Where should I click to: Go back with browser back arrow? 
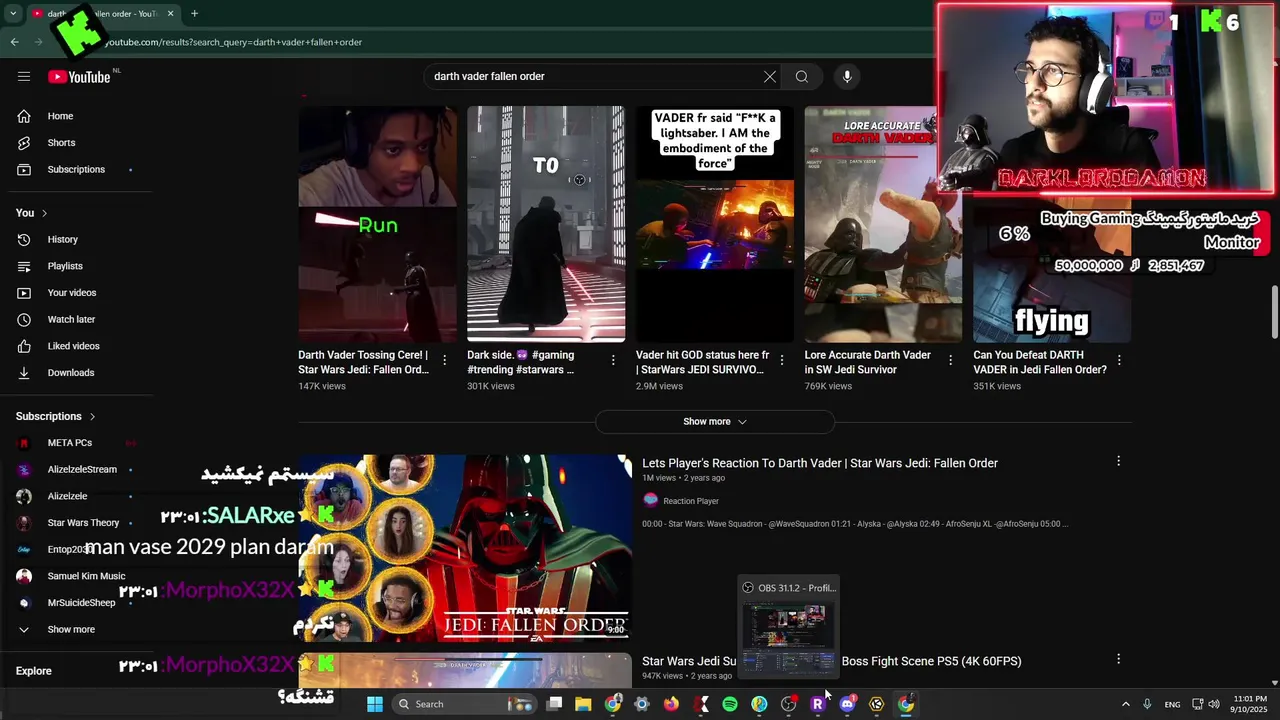coord(15,42)
